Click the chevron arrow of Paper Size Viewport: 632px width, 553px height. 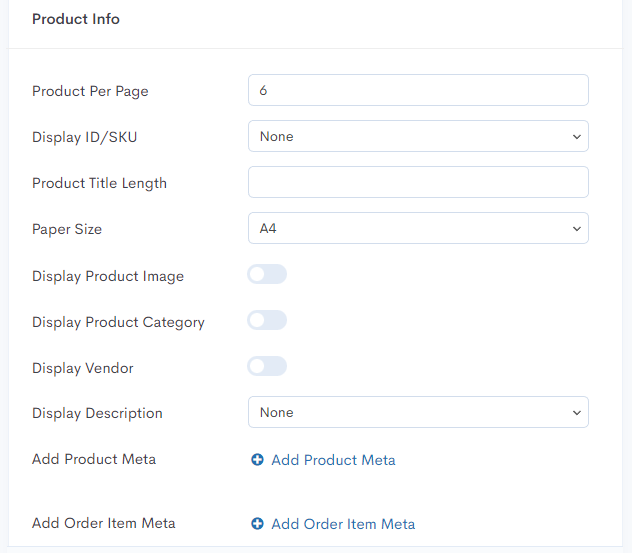pyautogui.click(x=577, y=229)
